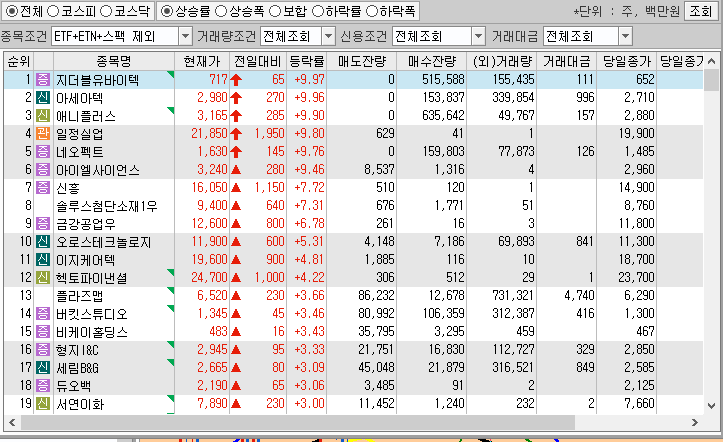The image size is (723, 442).
Task: Click the horizontal scrollbar thumb
Action: pyautogui.click(x=298, y=422)
